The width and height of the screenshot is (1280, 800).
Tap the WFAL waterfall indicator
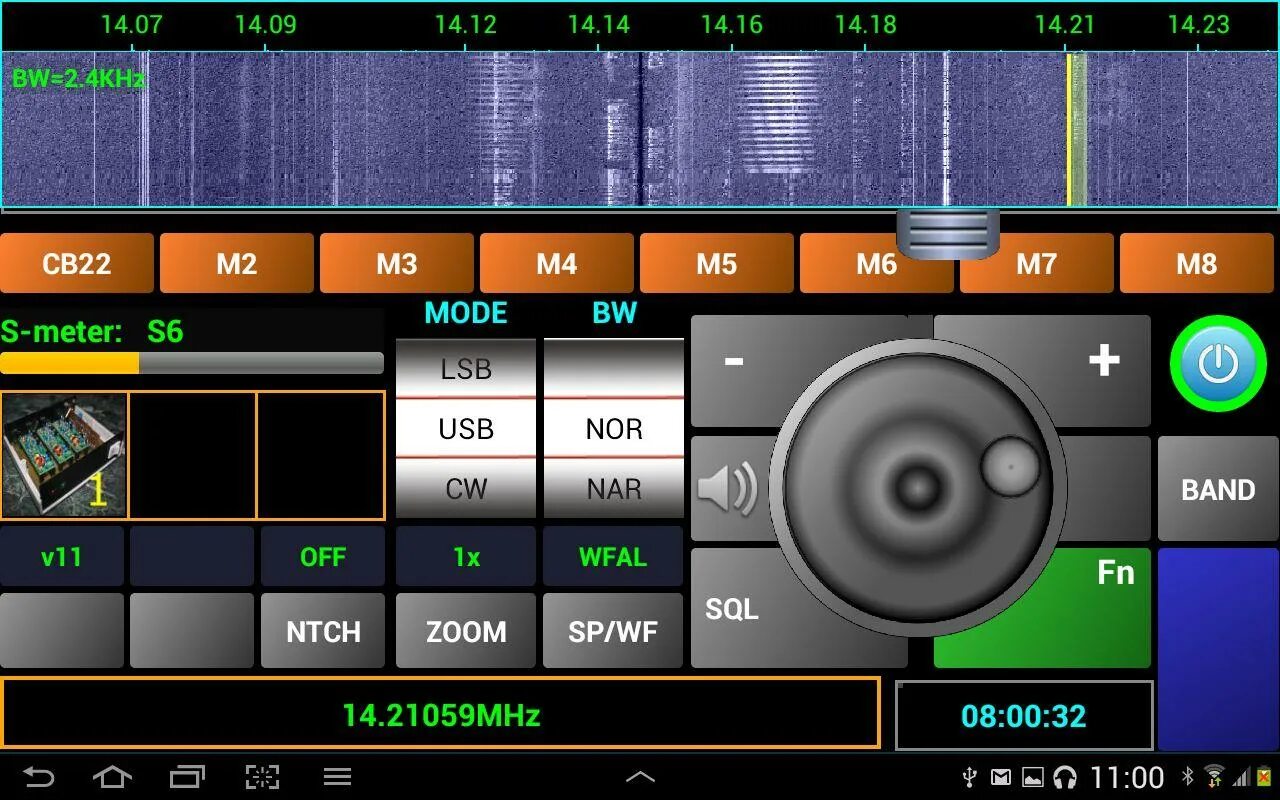tap(613, 557)
